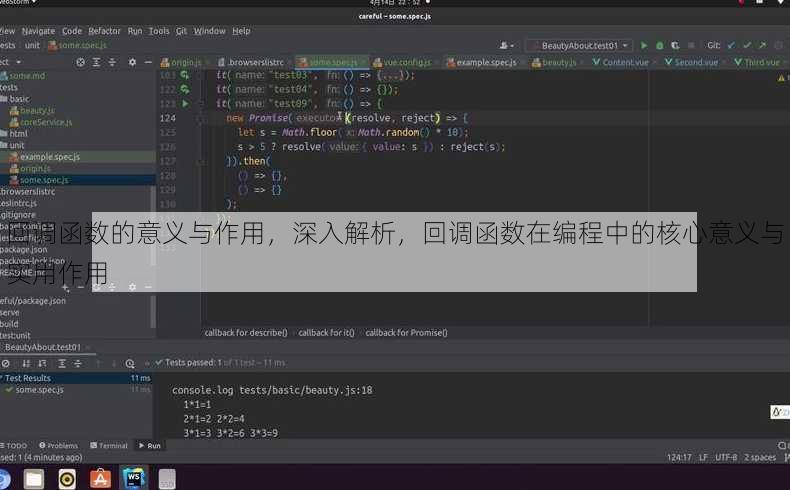Select some.spec.js in Test Results

click(39, 390)
